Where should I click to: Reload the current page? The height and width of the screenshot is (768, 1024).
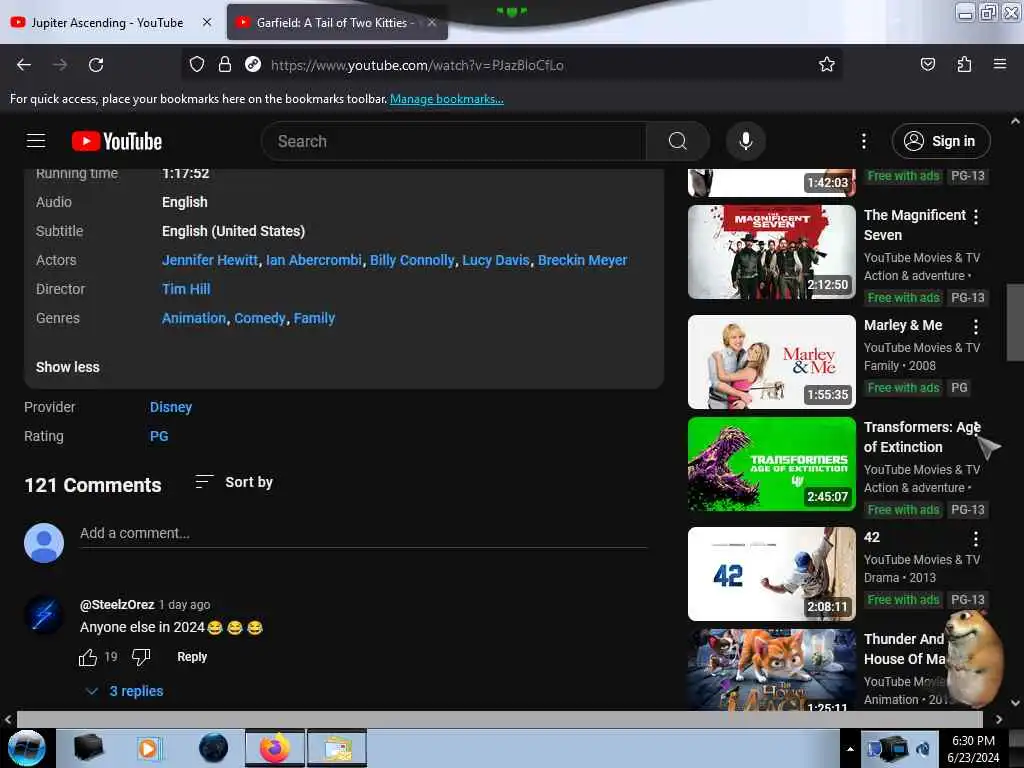pos(96,65)
